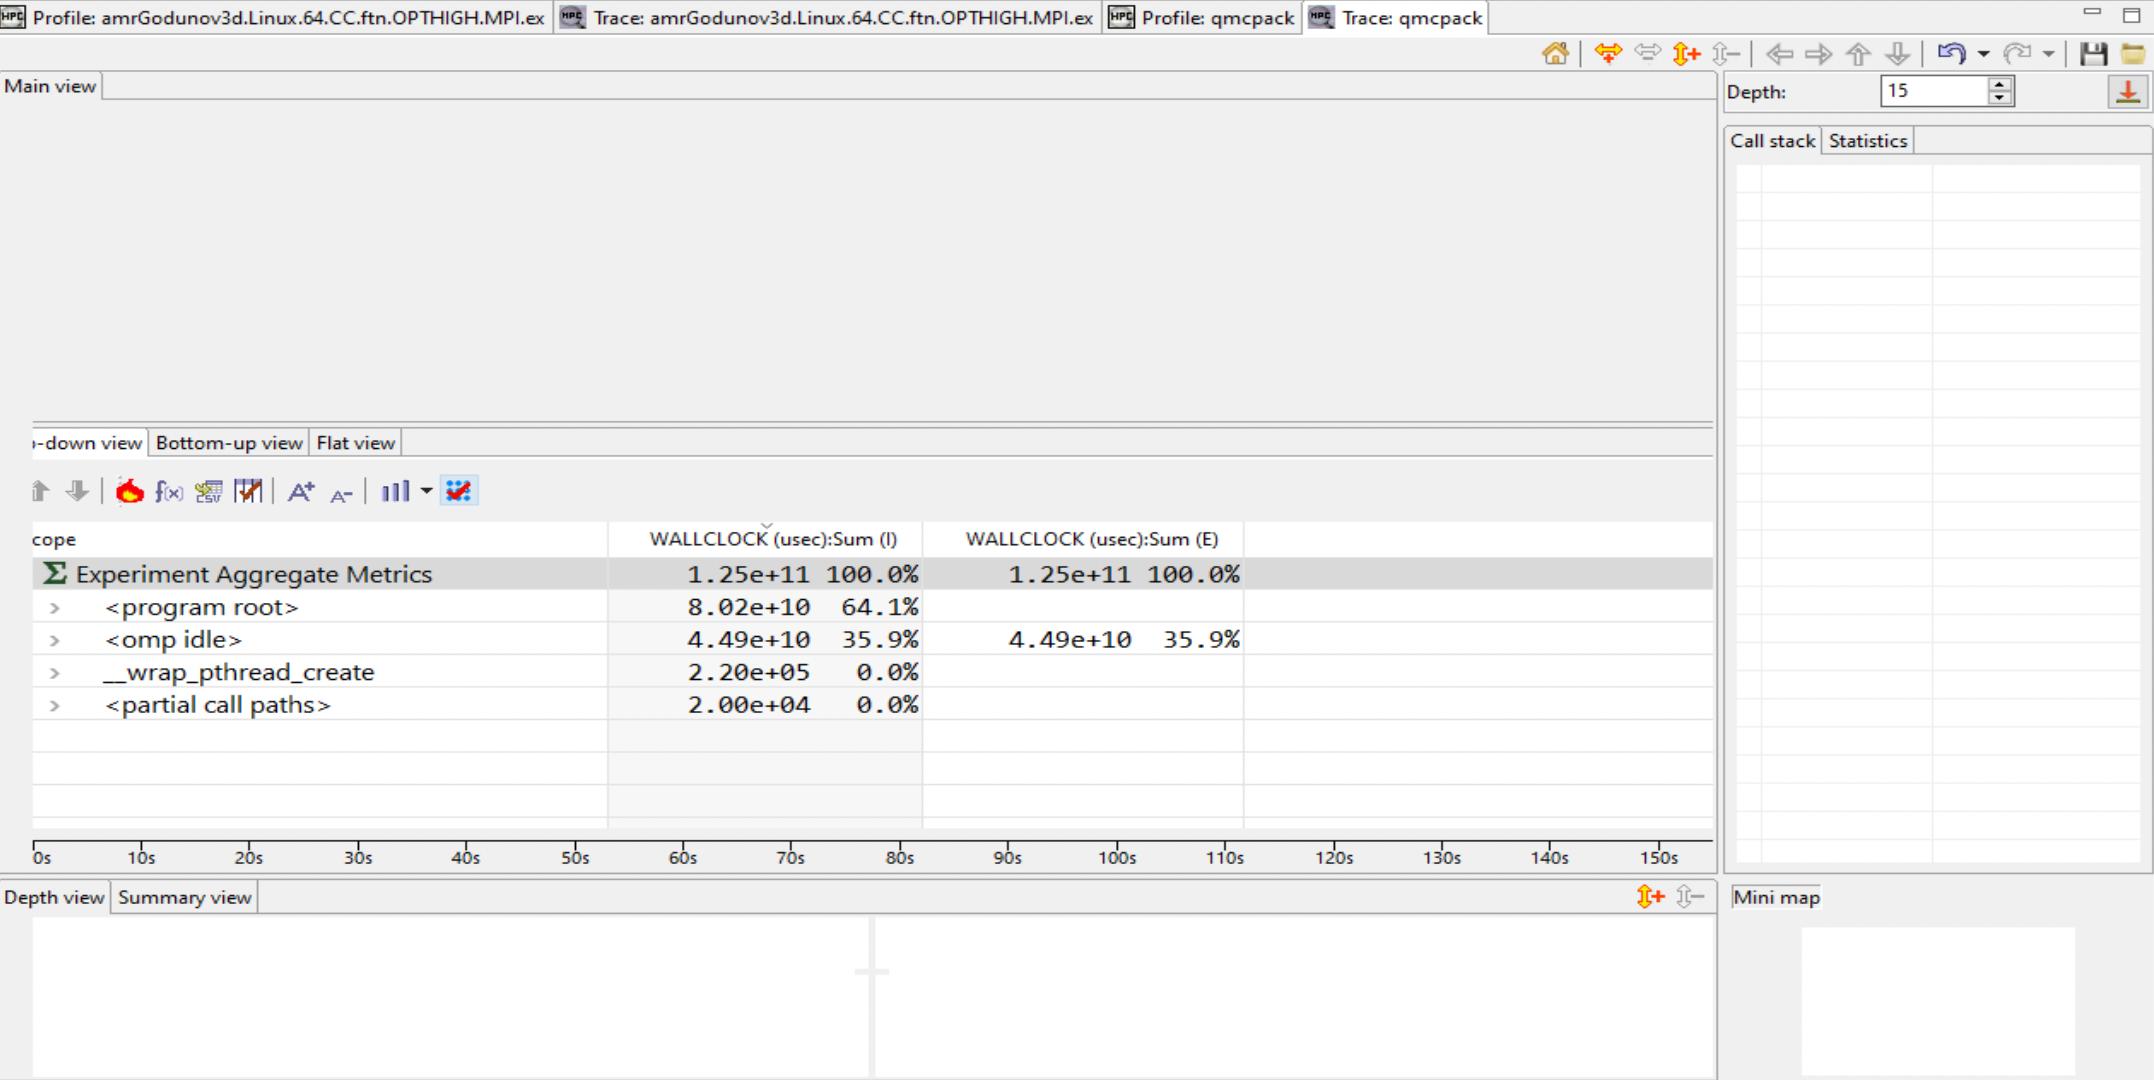The image size is (2154, 1080).
Task: Open the derived metric f(x) tool
Action: (x=169, y=491)
